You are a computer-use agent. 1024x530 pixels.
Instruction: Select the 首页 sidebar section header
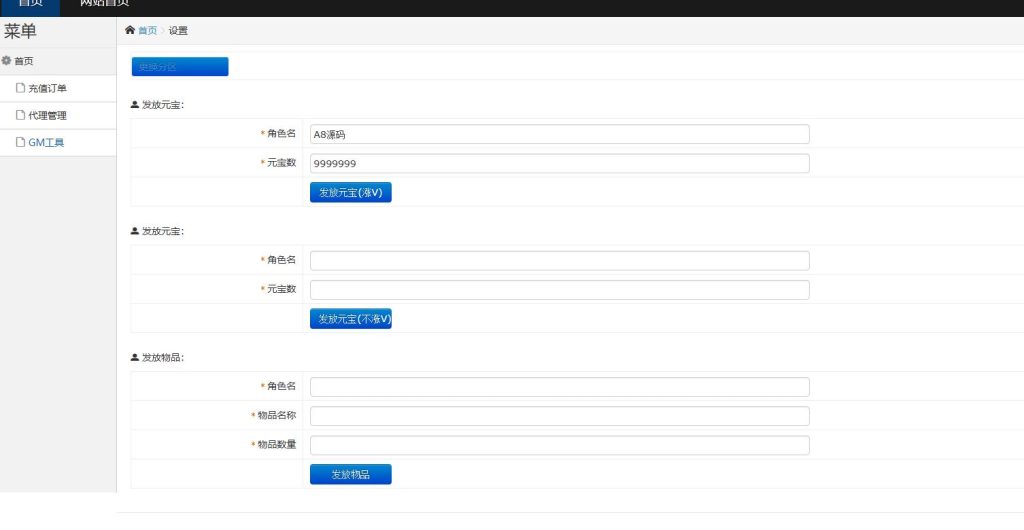[58, 61]
